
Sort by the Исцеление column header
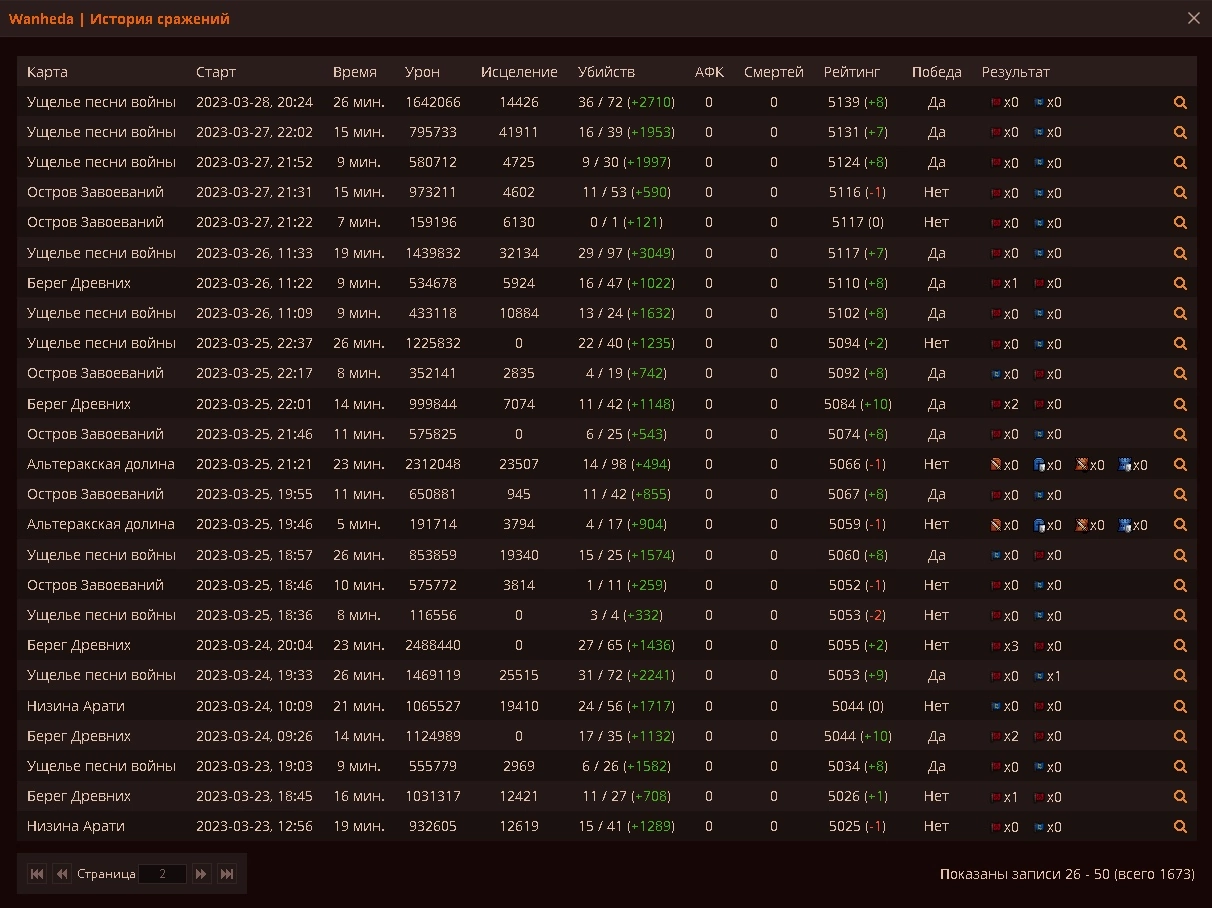click(x=519, y=72)
